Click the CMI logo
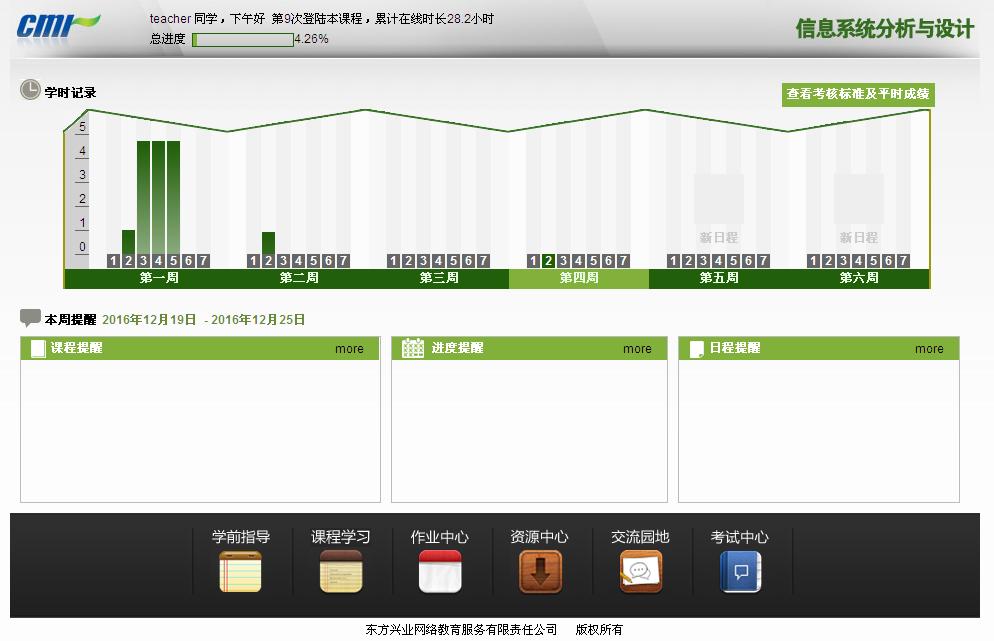The height and width of the screenshot is (641, 994). 58,25
